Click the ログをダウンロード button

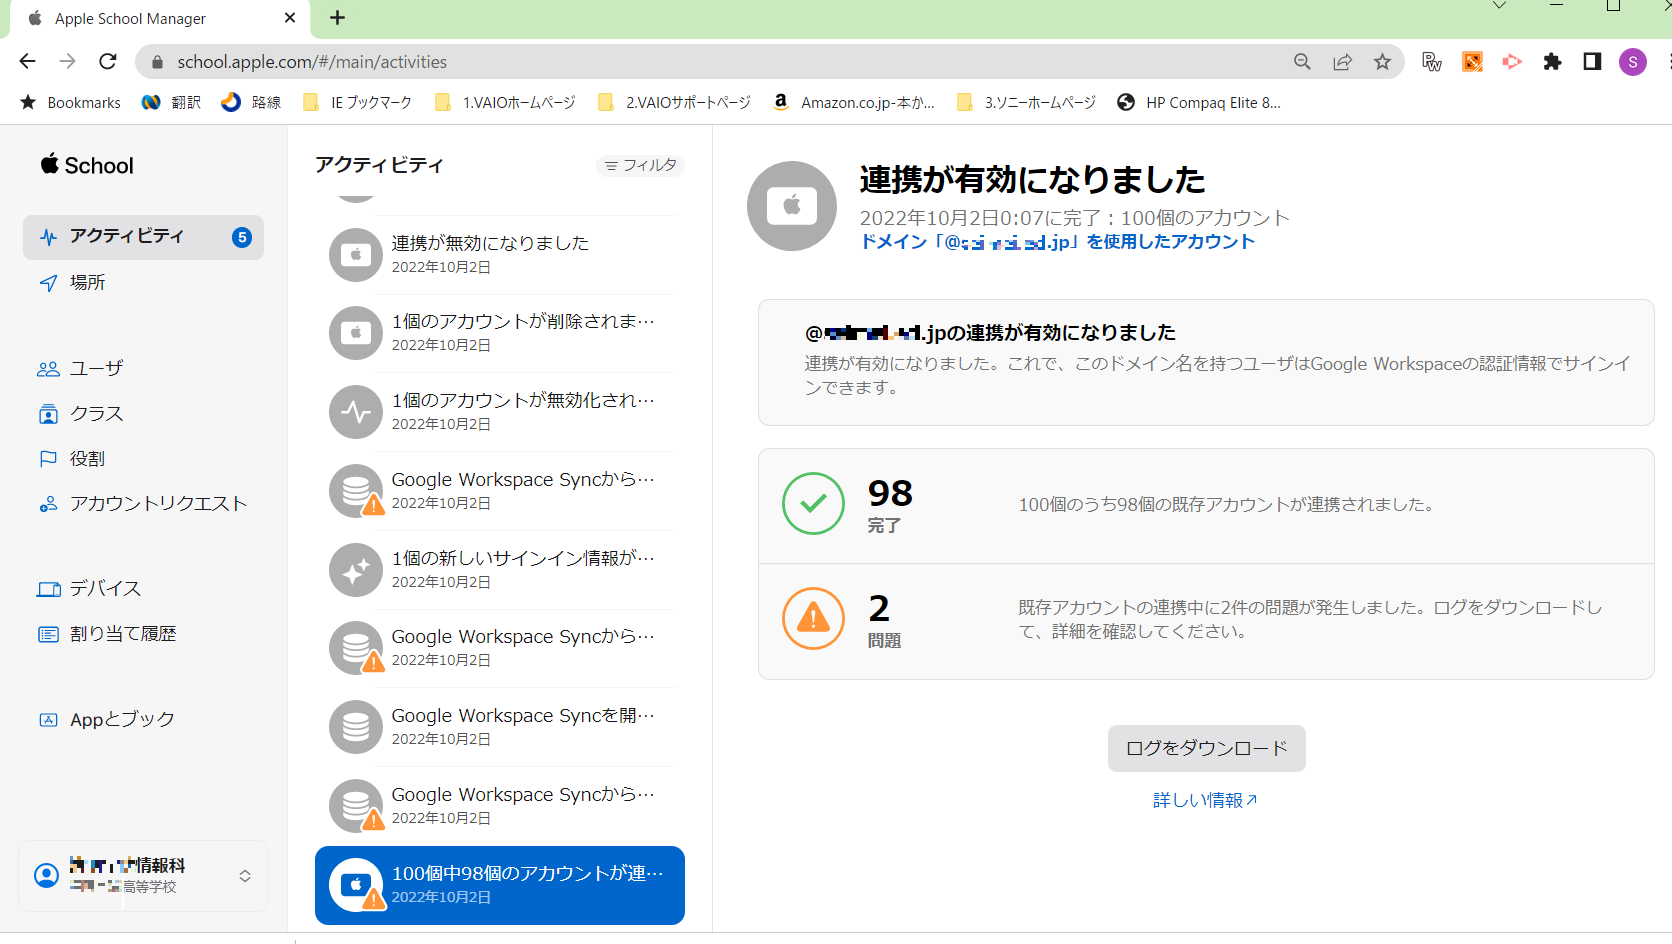(1206, 748)
